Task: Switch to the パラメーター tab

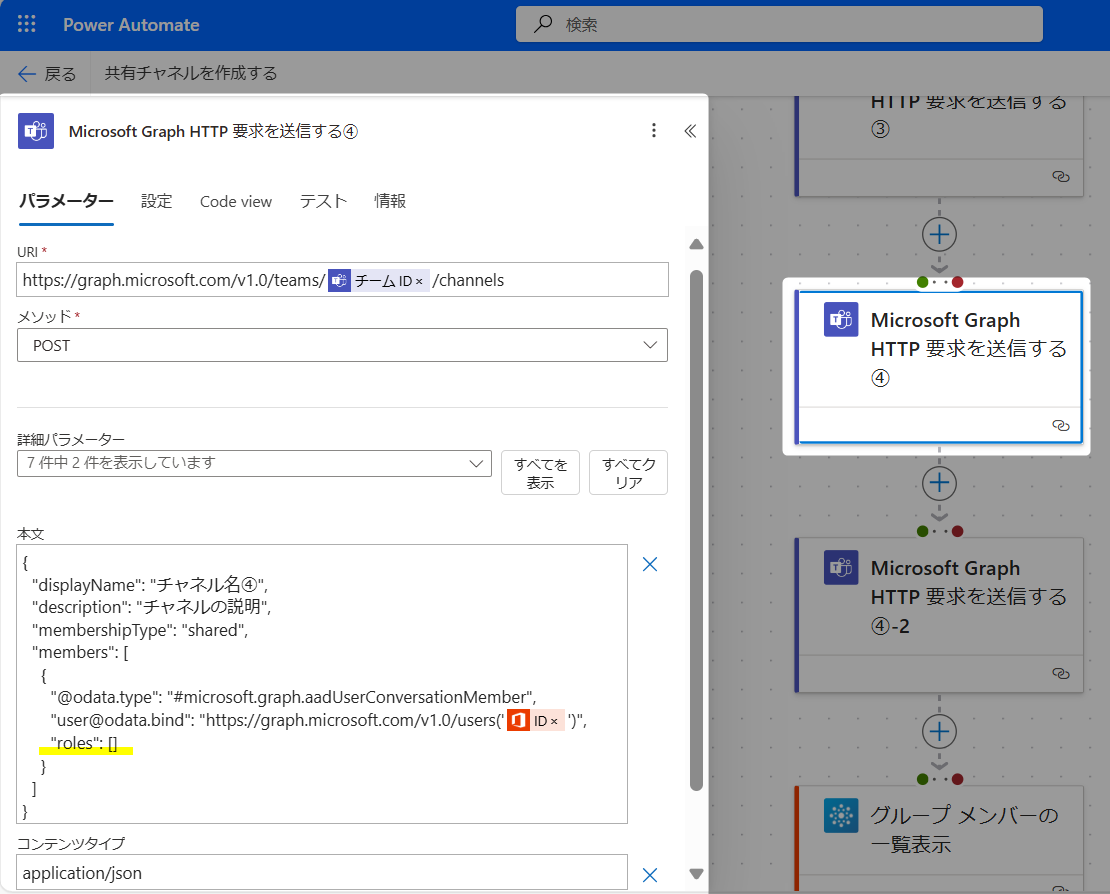Action: click(x=66, y=201)
